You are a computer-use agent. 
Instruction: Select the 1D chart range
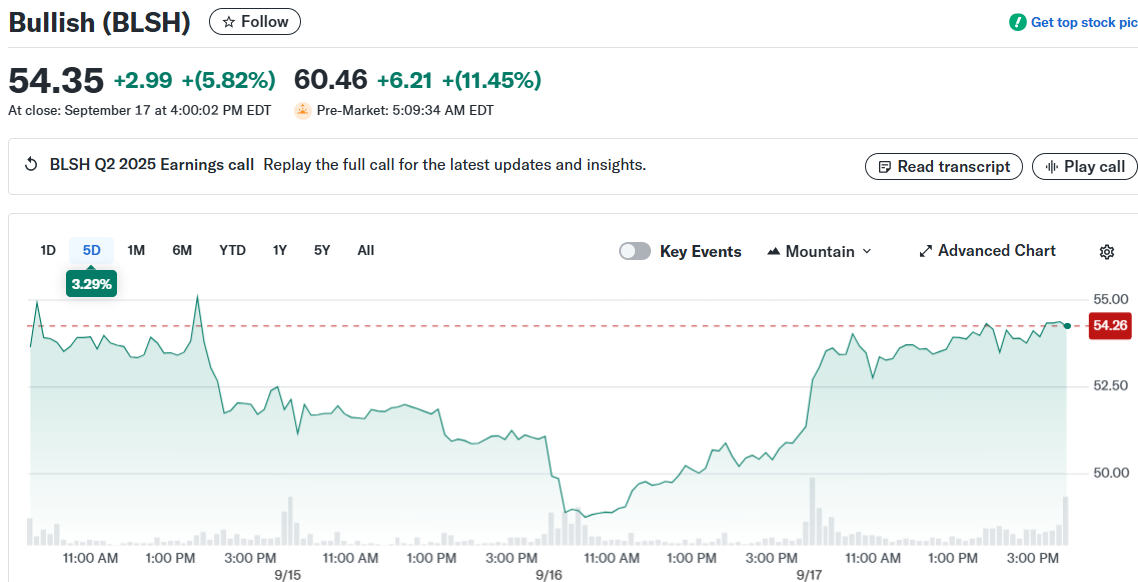tap(48, 250)
